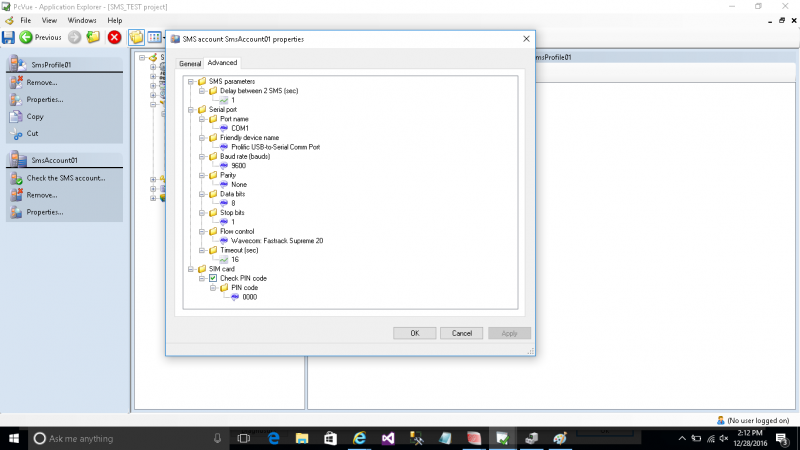Click the Save floppy disk toolbar icon
Viewport: 800px width, 450px height.
(x=8, y=37)
